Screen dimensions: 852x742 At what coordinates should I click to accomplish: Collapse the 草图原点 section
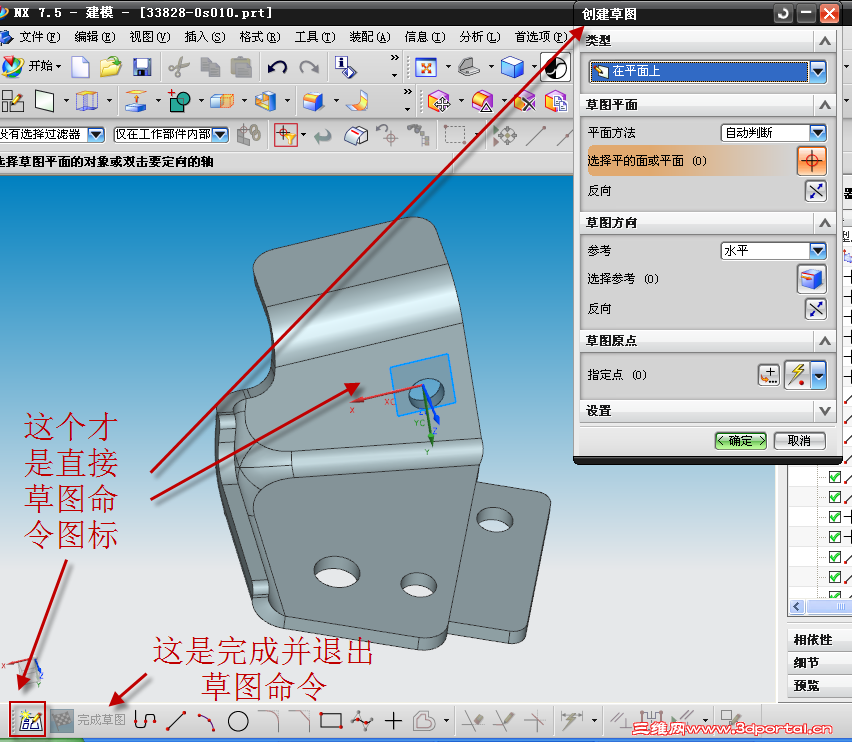pos(825,341)
